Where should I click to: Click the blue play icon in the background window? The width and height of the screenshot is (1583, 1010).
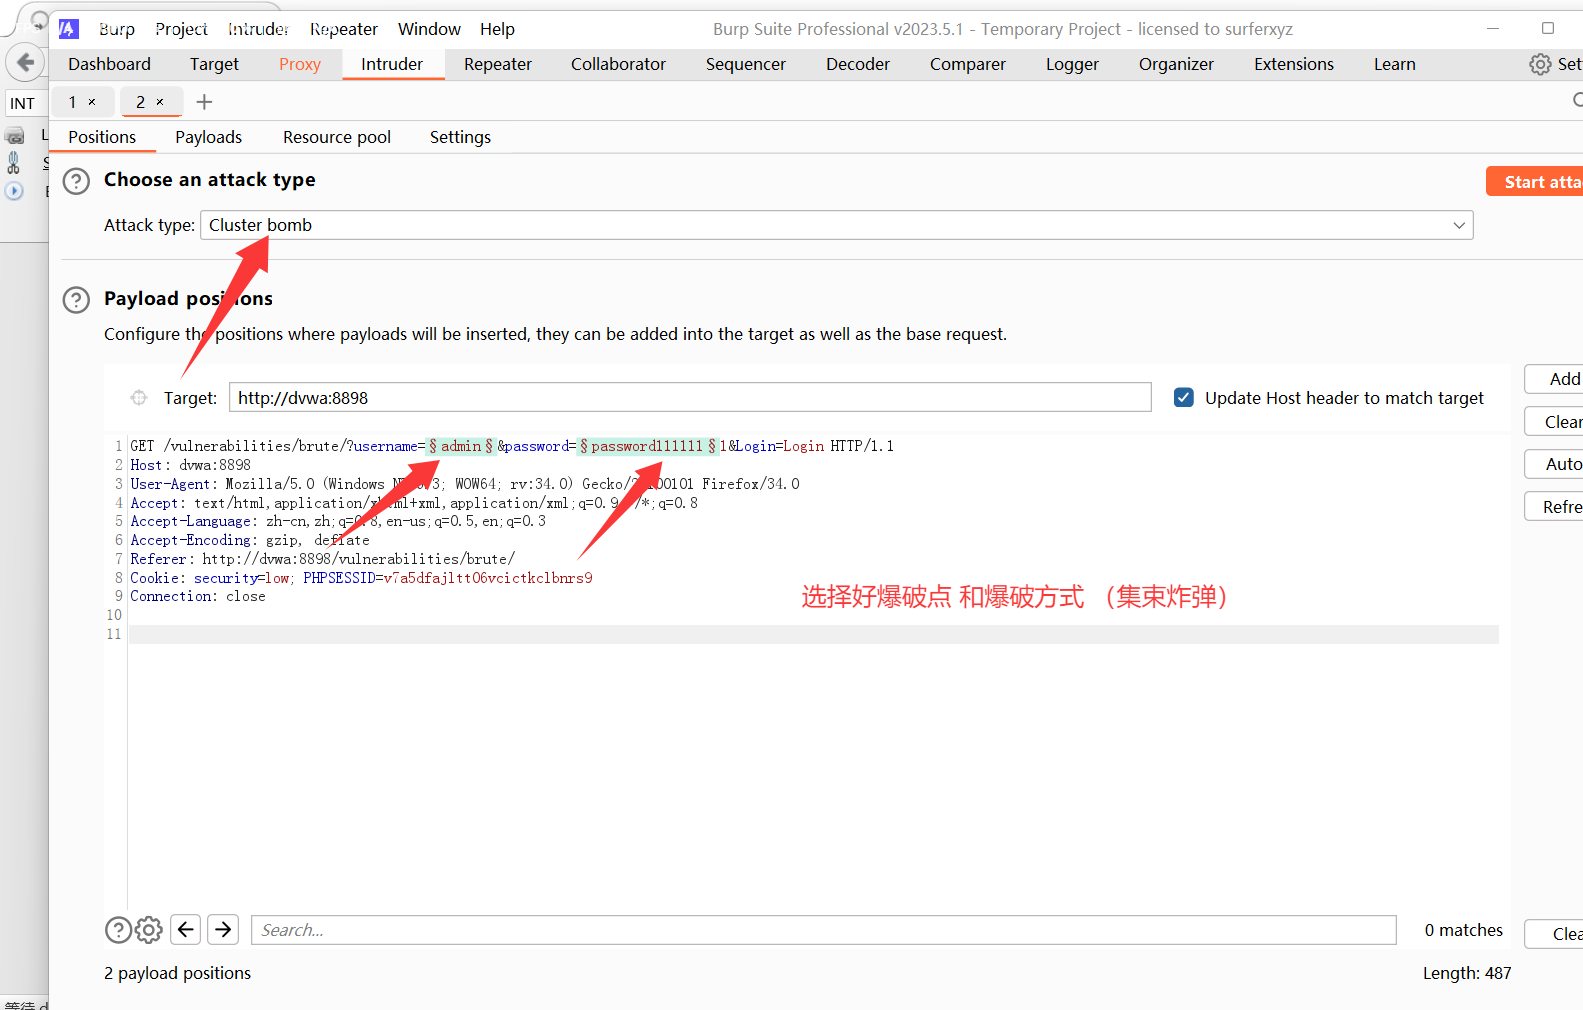coord(14,190)
